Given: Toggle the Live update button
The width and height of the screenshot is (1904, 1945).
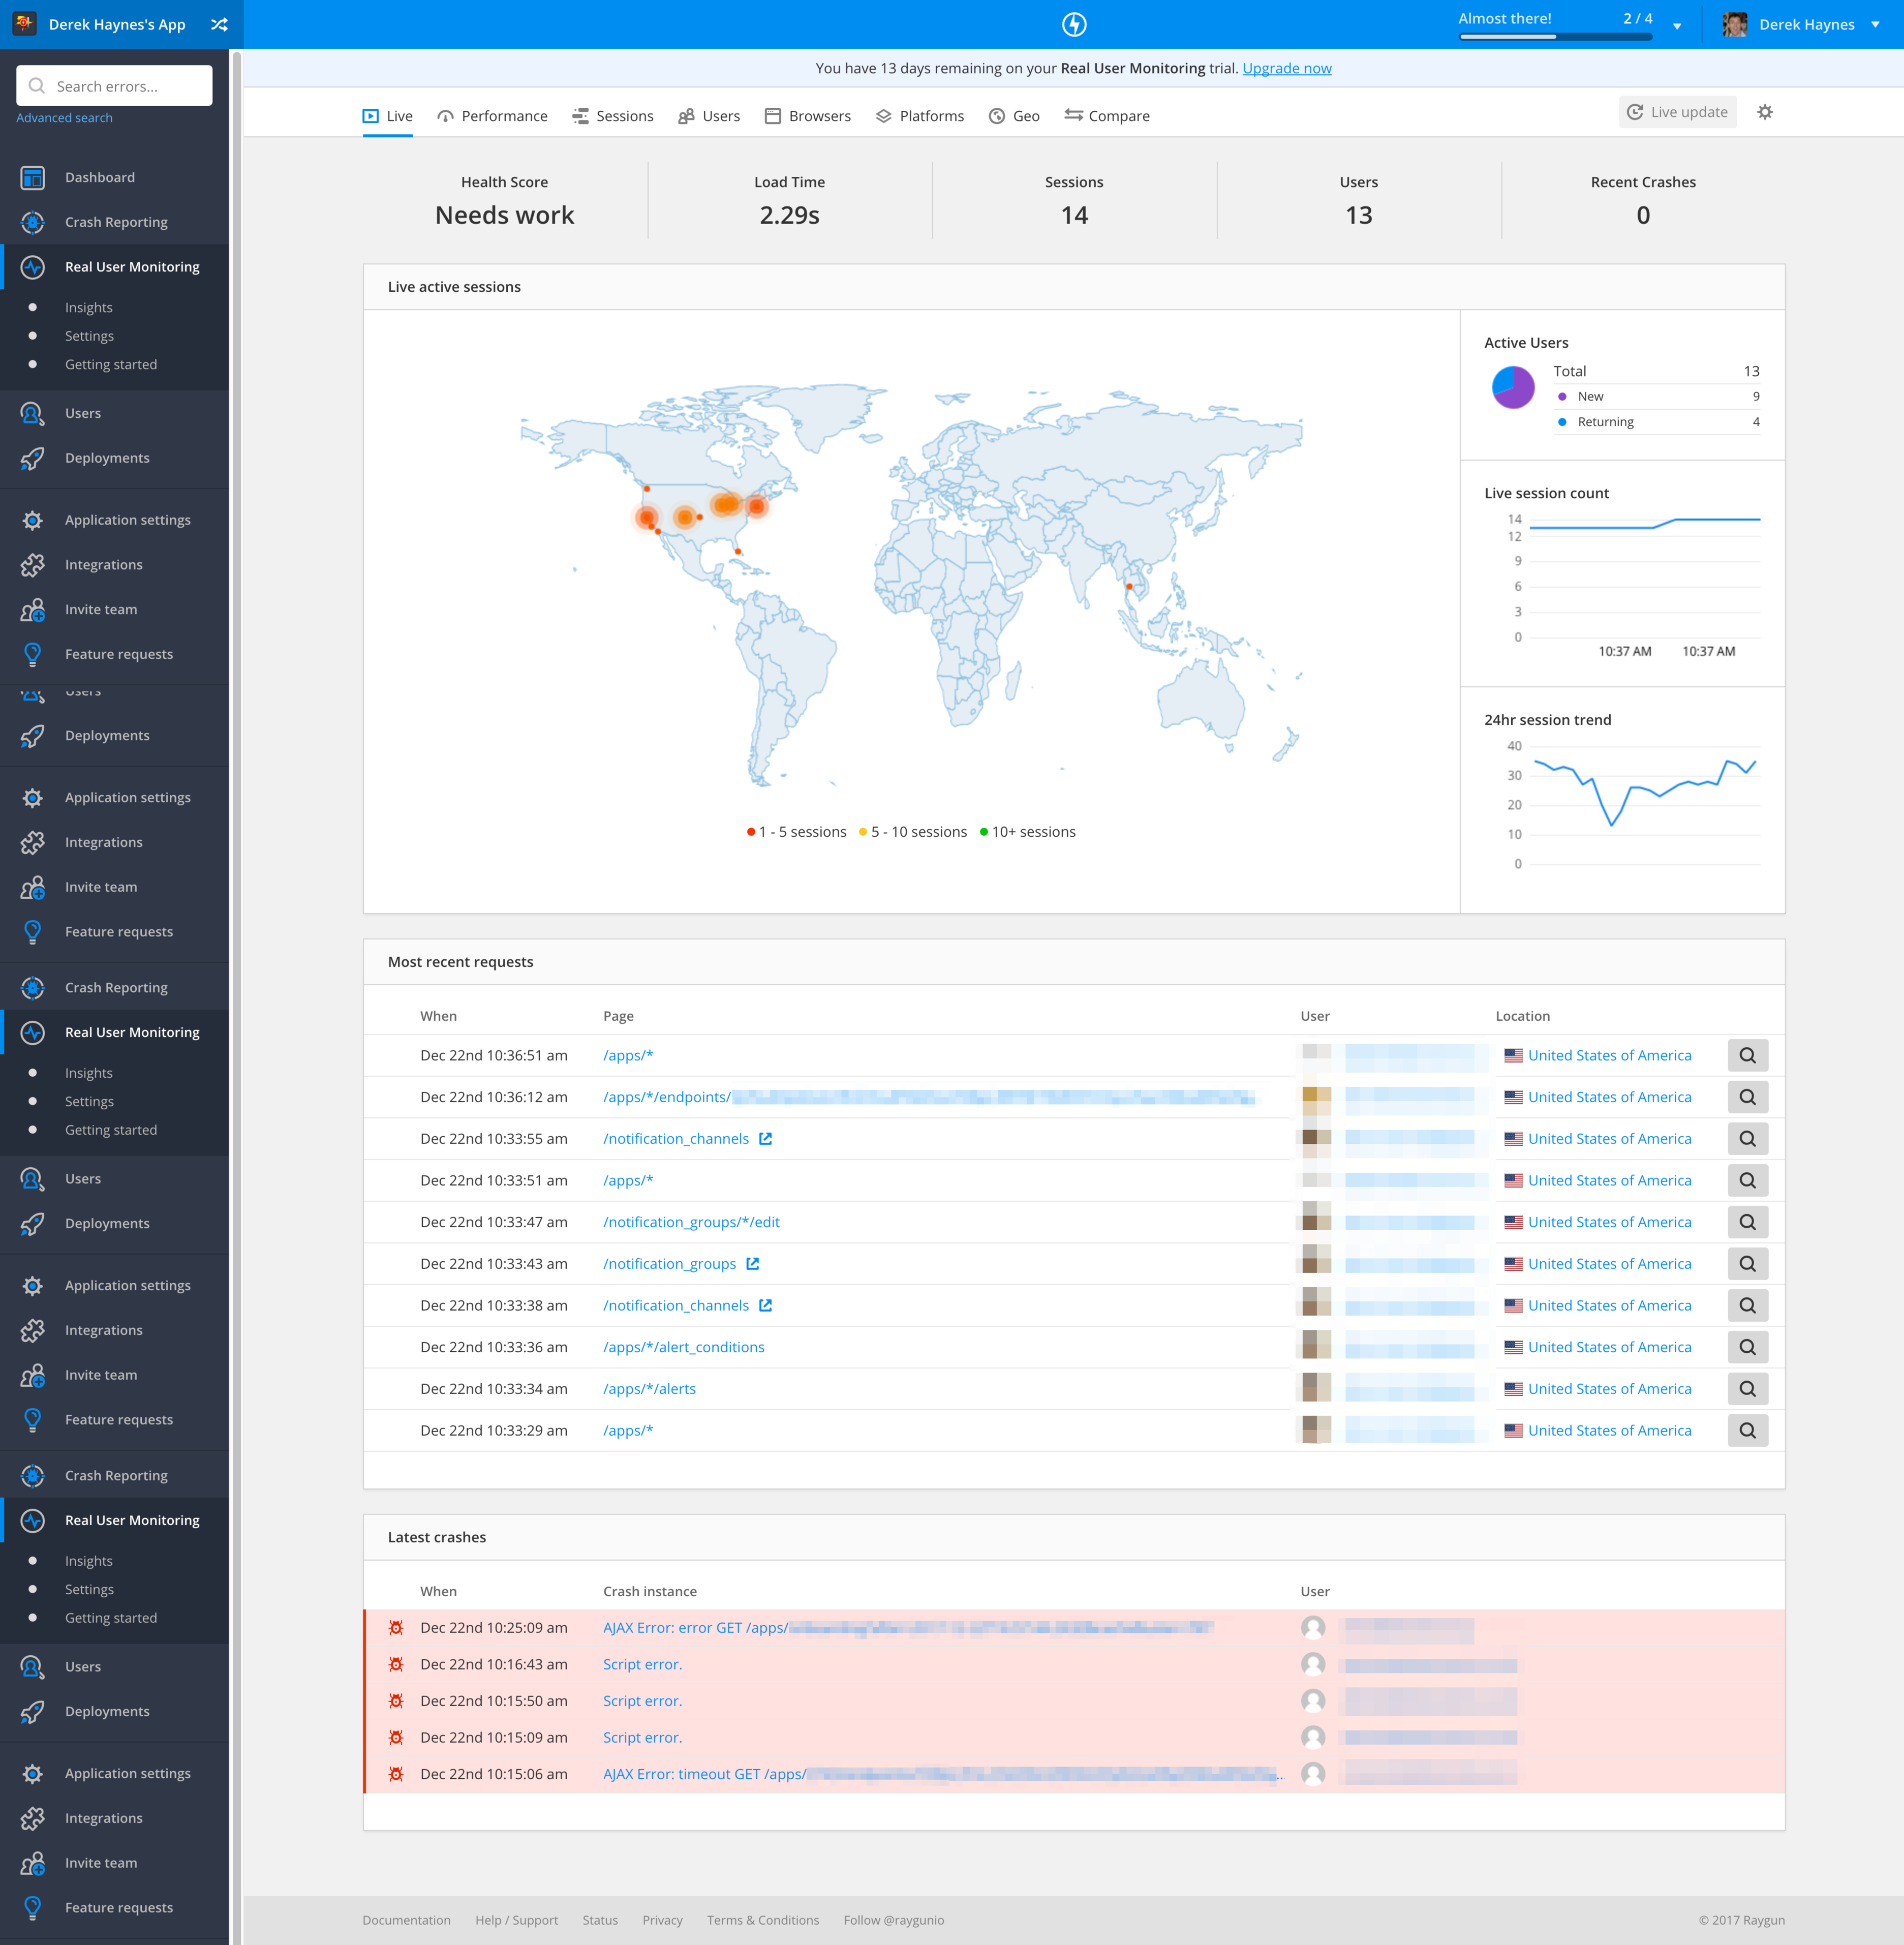Looking at the screenshot, I should point(1677,112).
